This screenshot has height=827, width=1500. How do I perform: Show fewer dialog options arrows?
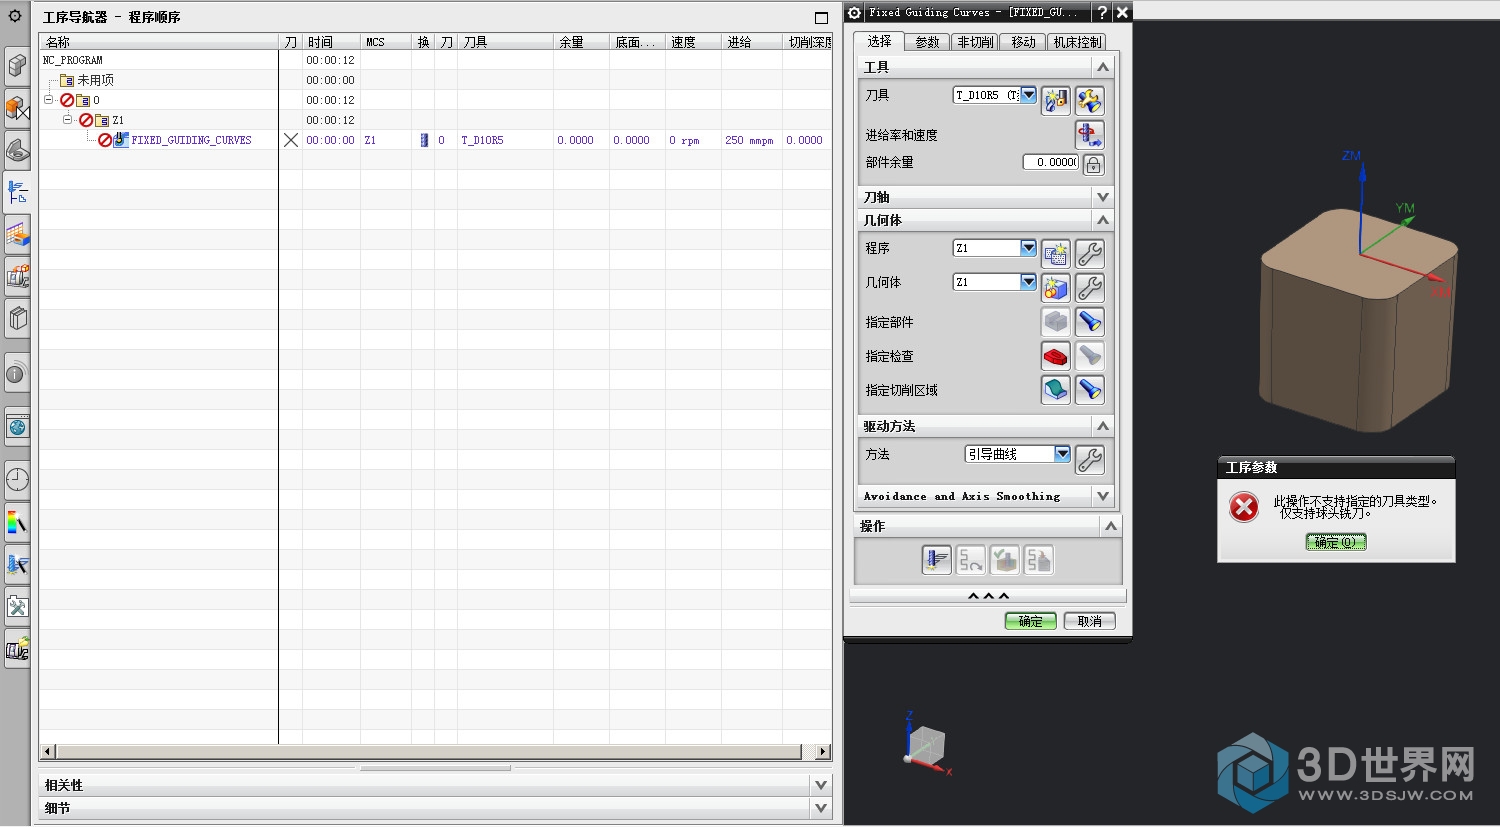tap(988, 596)
